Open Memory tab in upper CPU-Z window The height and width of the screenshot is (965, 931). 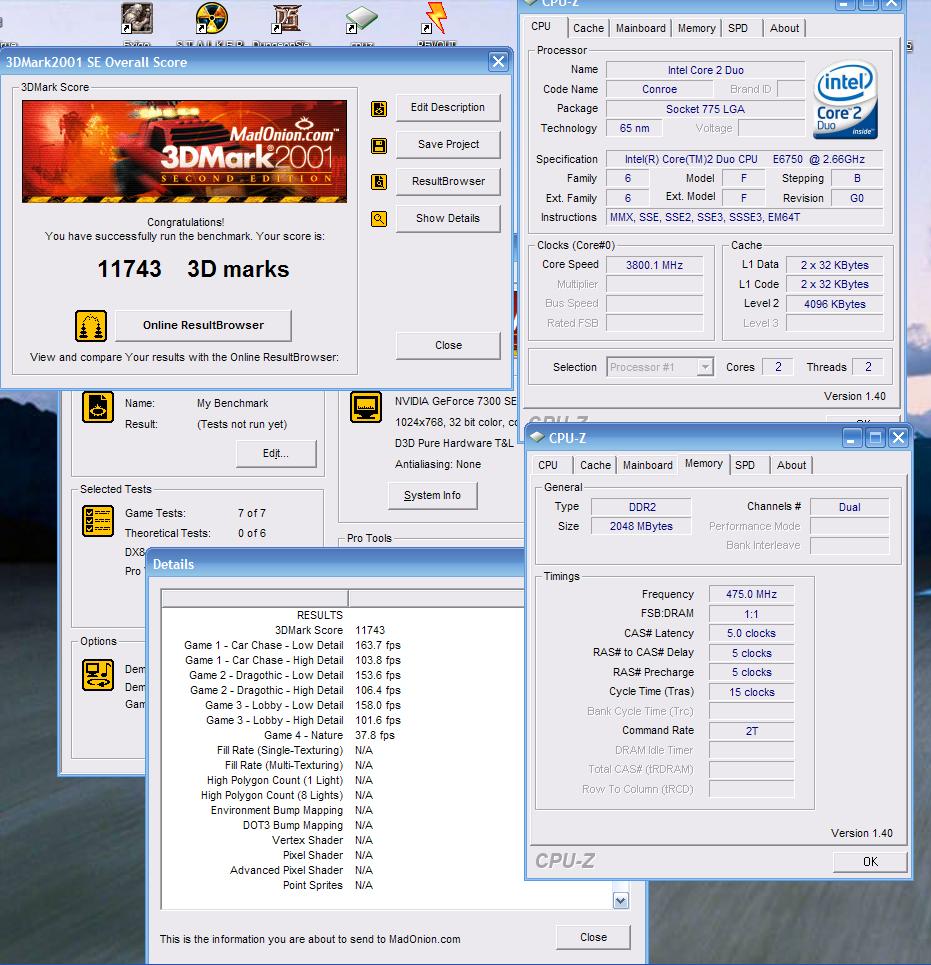click(x=697, y=28)
